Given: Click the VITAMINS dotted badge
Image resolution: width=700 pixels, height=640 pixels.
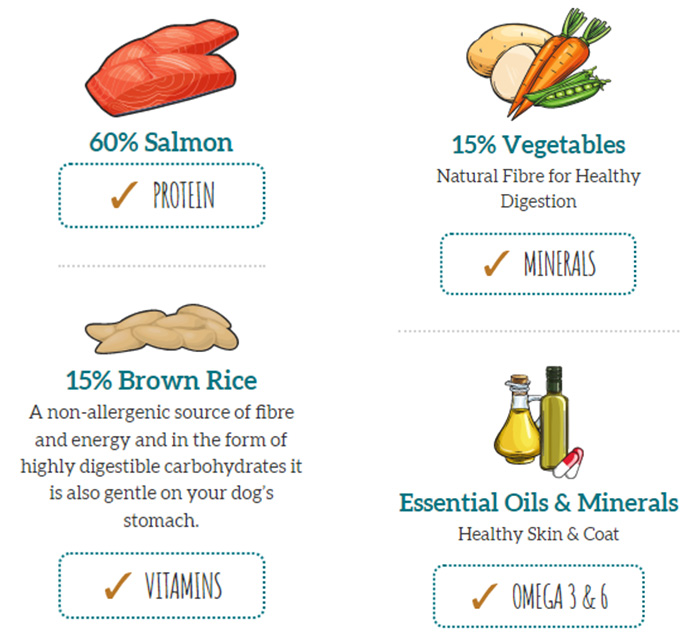Looking at the screenshot, I should [161, 585].
